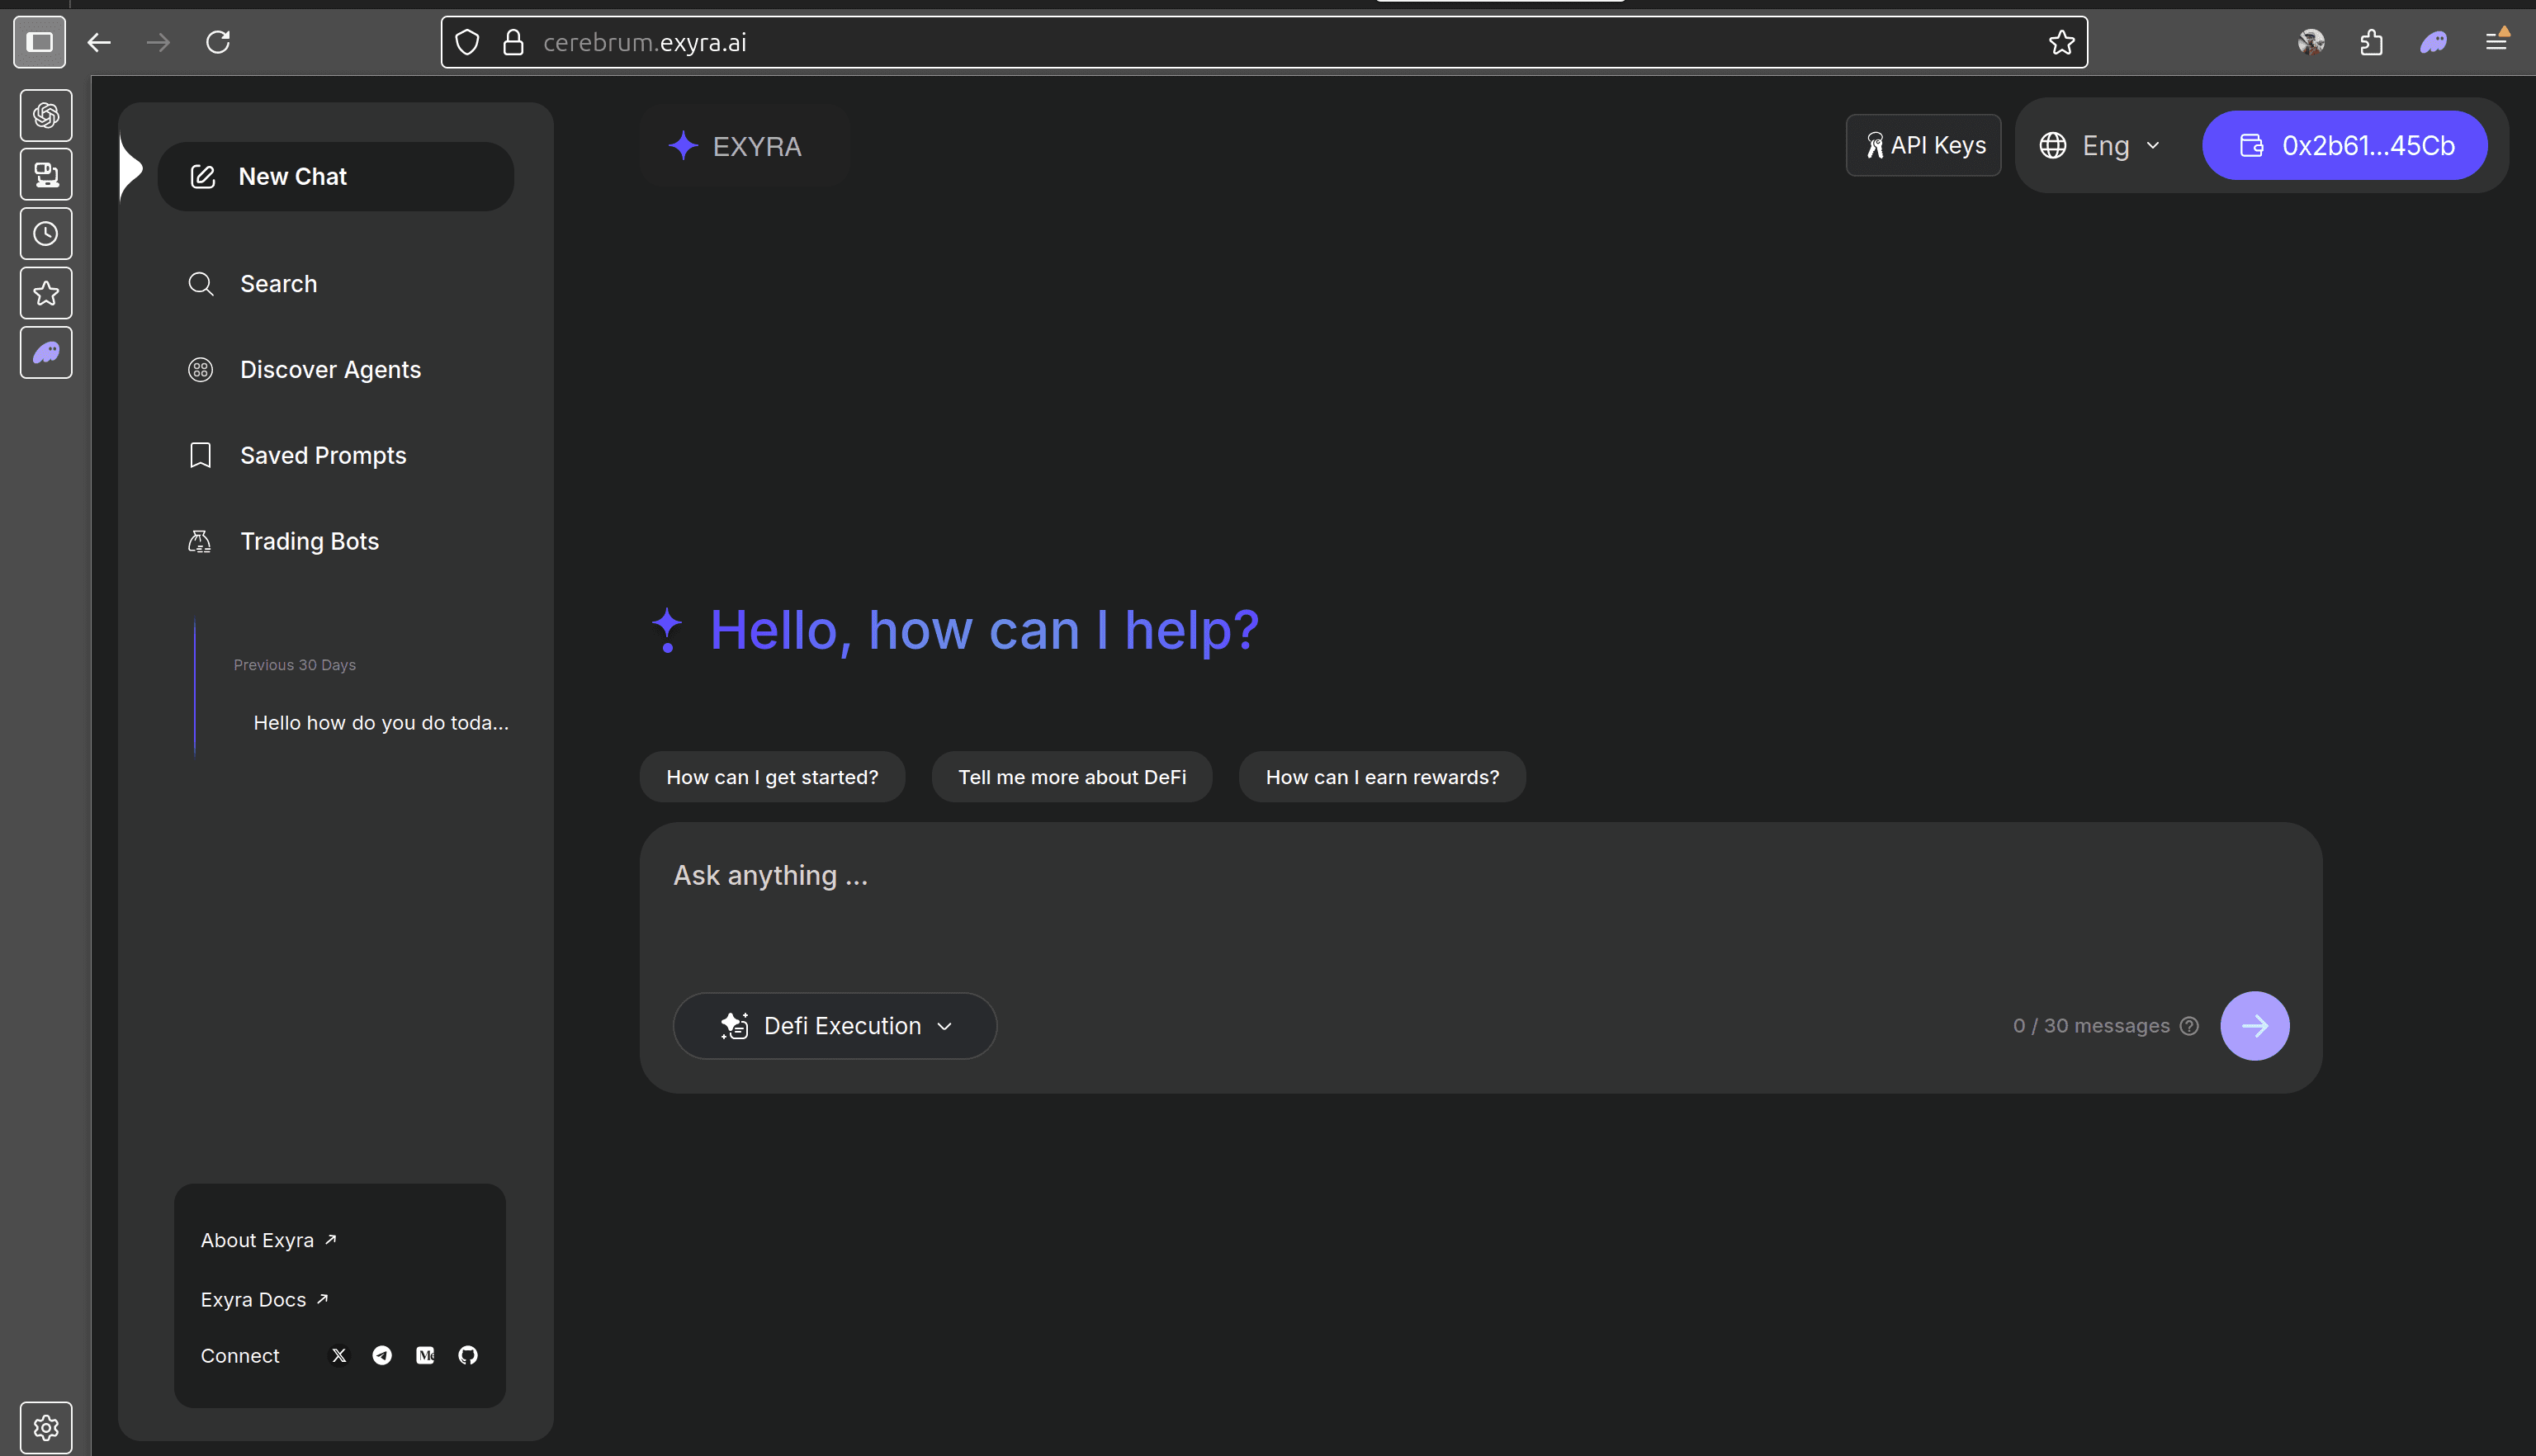Screen dimensions: 2536x1456
Task: Open ChatGPT sidebar panel icon
Action: pos(46,115)
